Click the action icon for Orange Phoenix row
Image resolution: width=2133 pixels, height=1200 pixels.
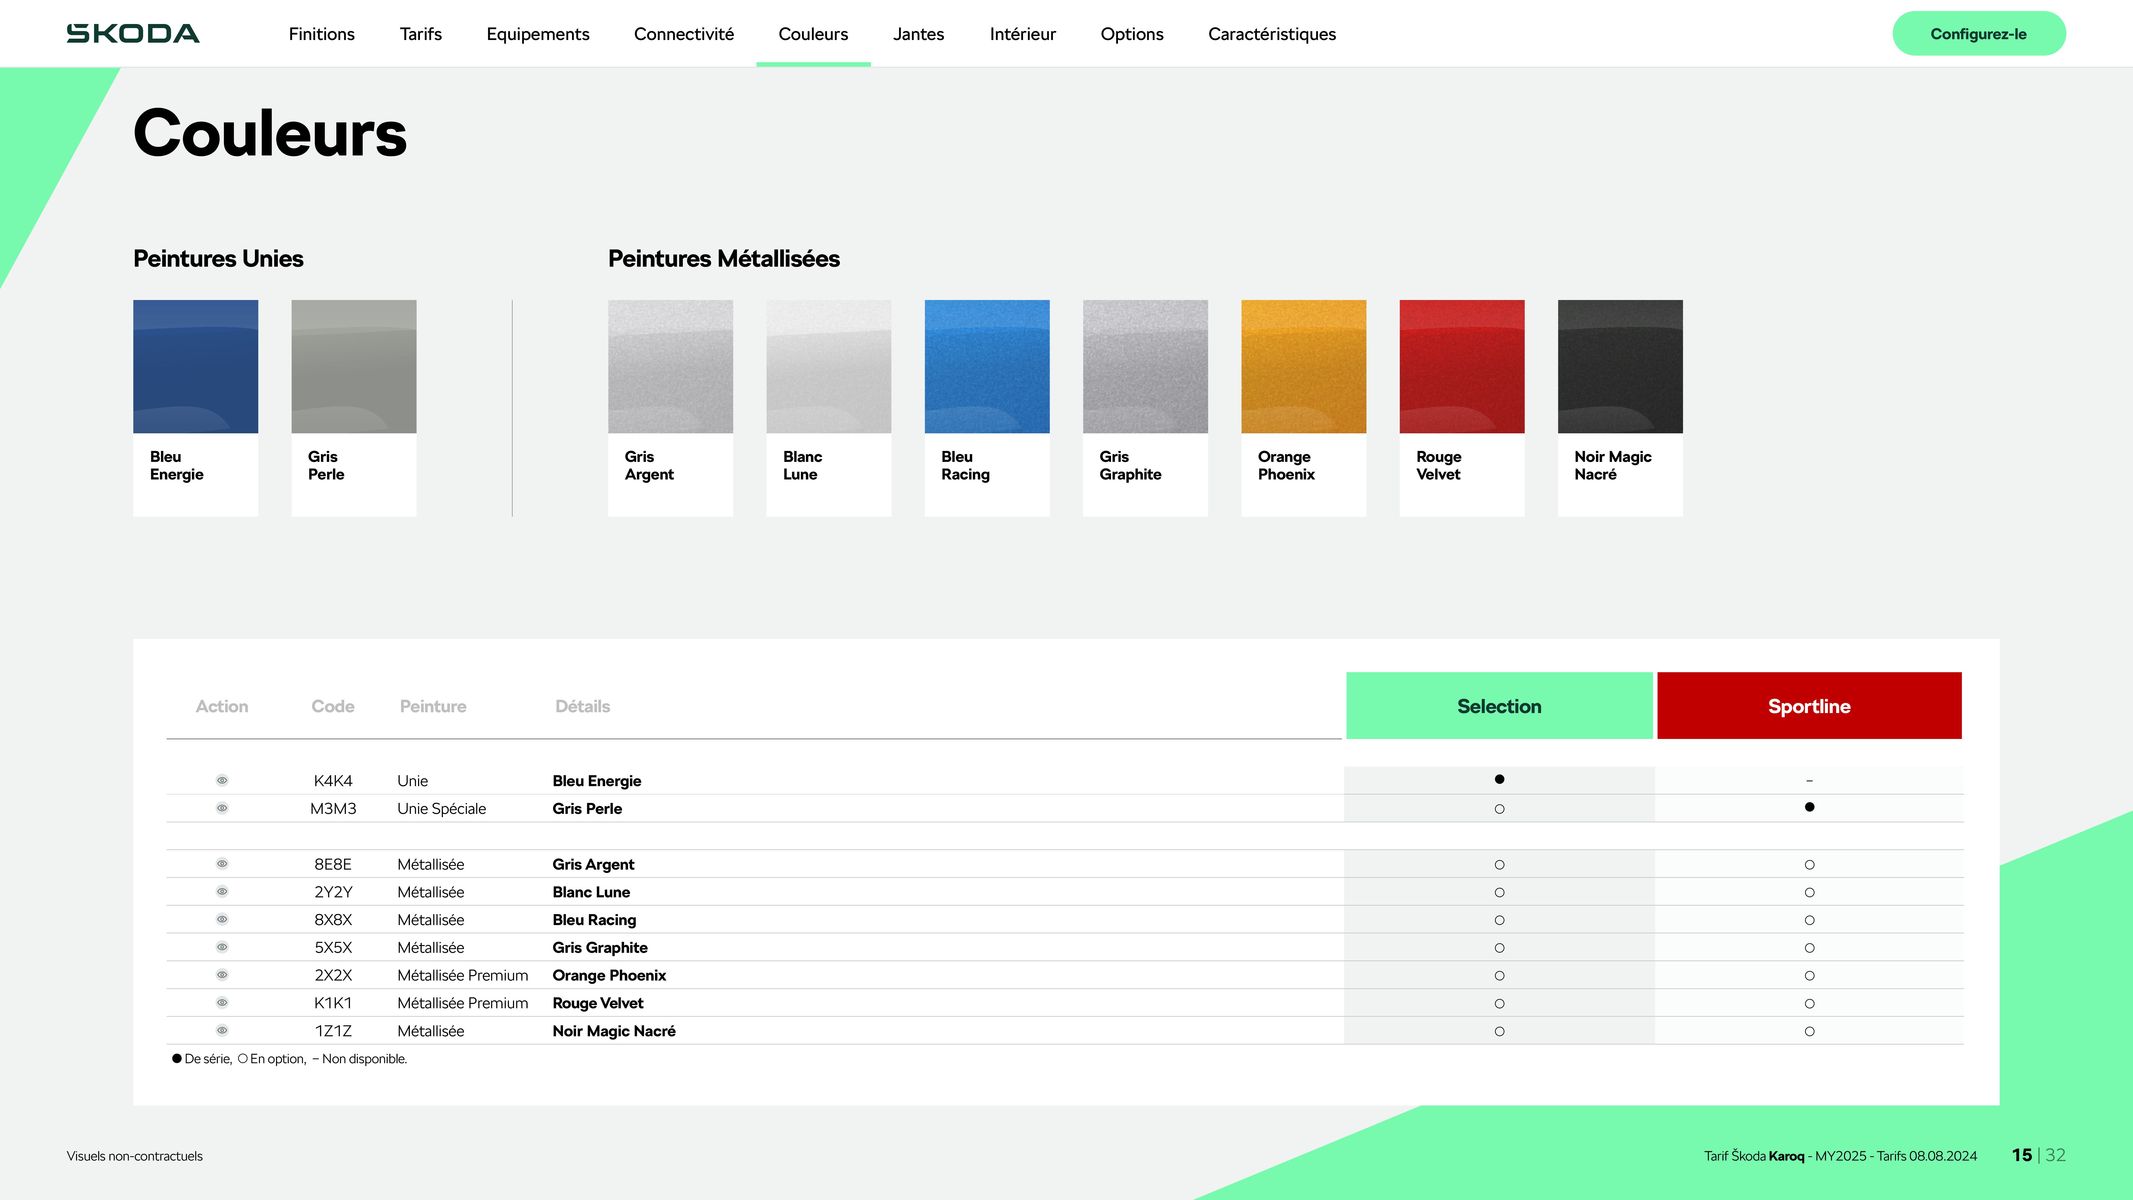click(221, 974)
